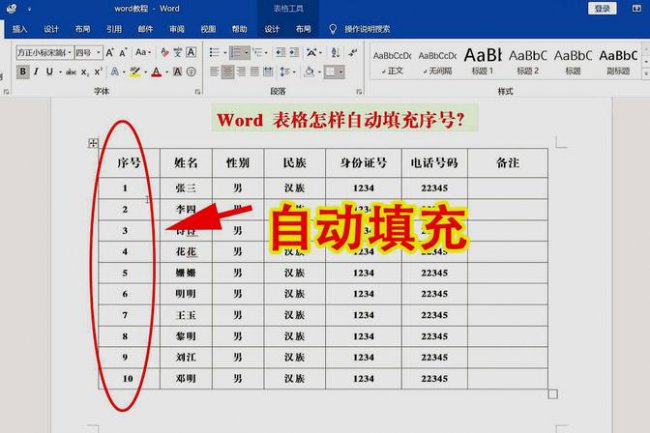Open Ribbon Display Options icon in title bar
The height and width of the screenshot is (433, 650).
pyautogui.click(x=637, y=8)
